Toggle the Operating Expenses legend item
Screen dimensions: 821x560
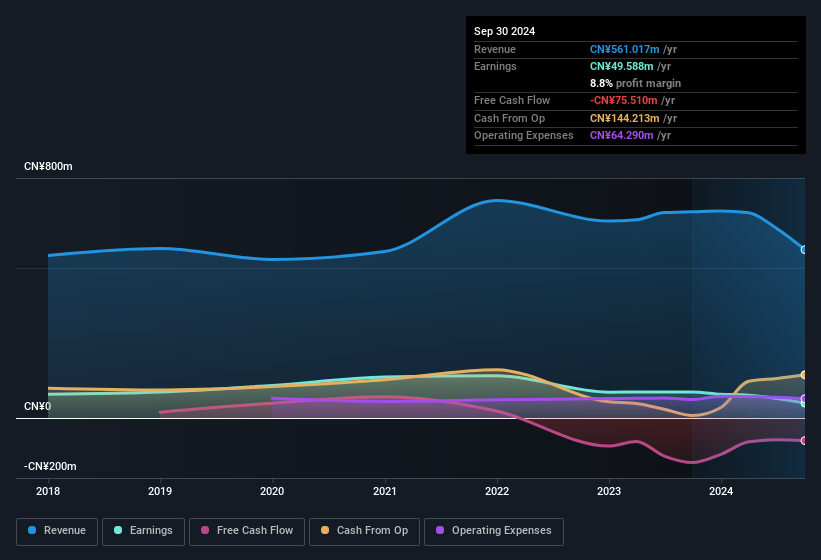pos(493,531)
